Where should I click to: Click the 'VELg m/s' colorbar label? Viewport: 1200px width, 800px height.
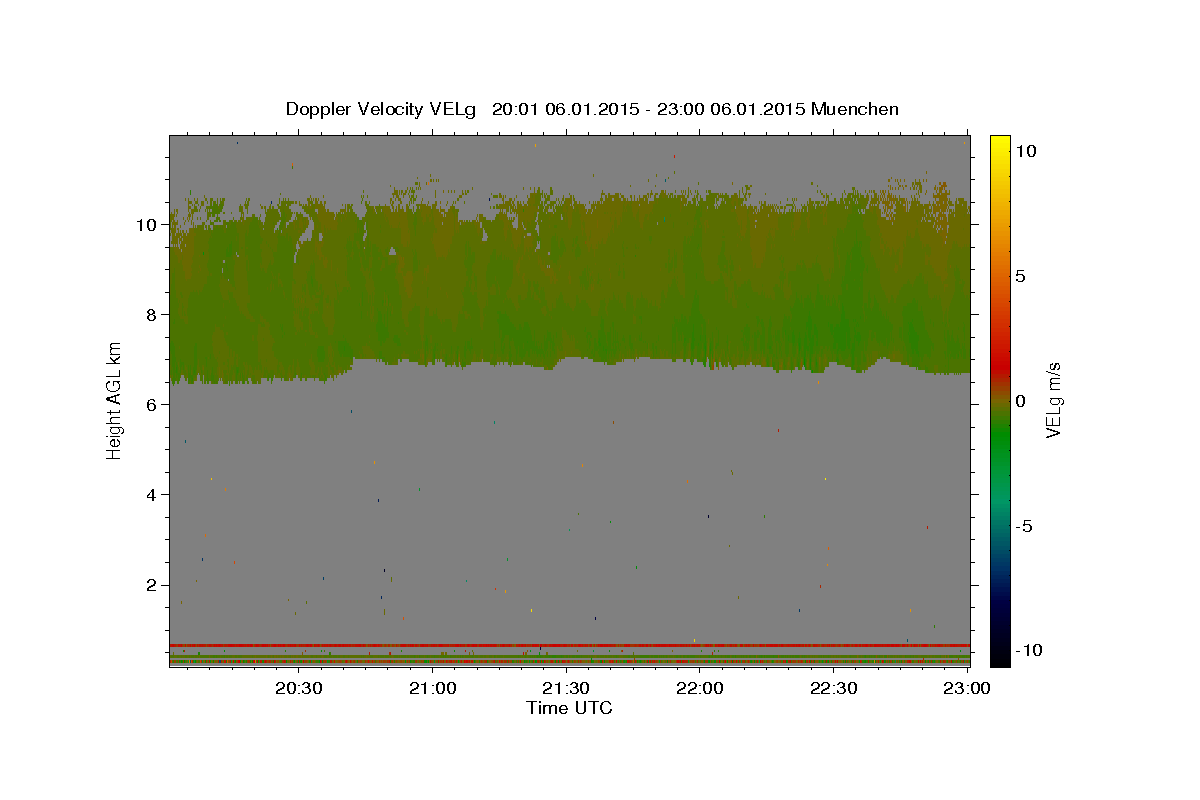[1053, 401]
